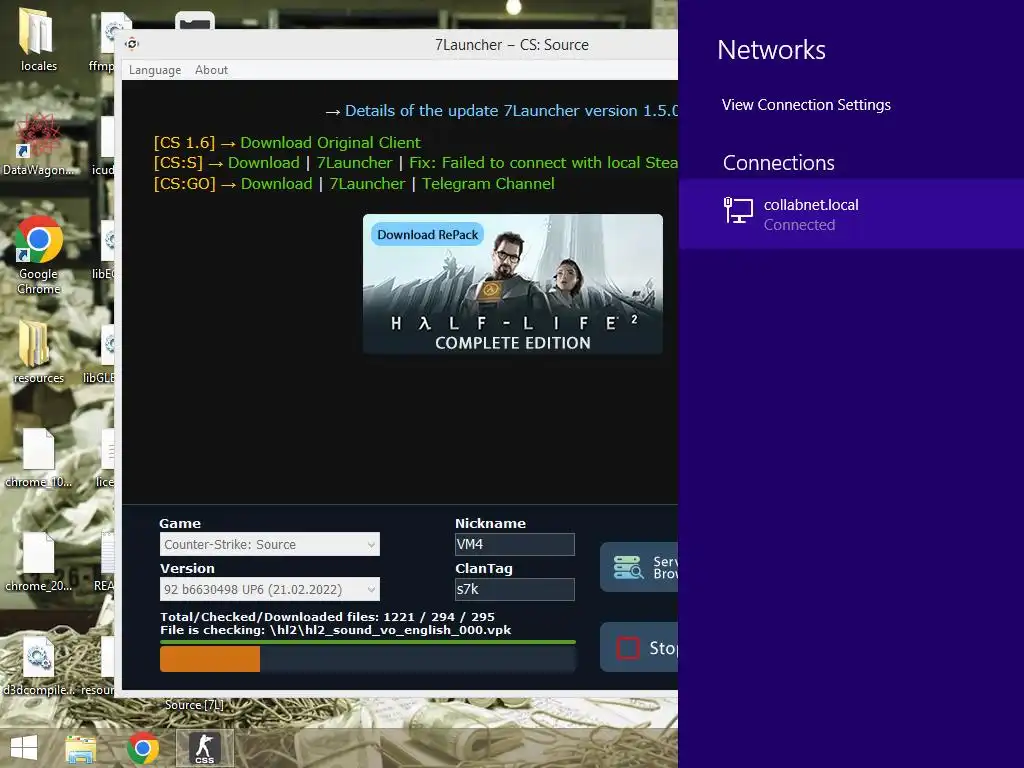The height and width of the screenshot is (768, 1024).
Task: Click the orange download progress bar
Action: (x=210, y=658)
